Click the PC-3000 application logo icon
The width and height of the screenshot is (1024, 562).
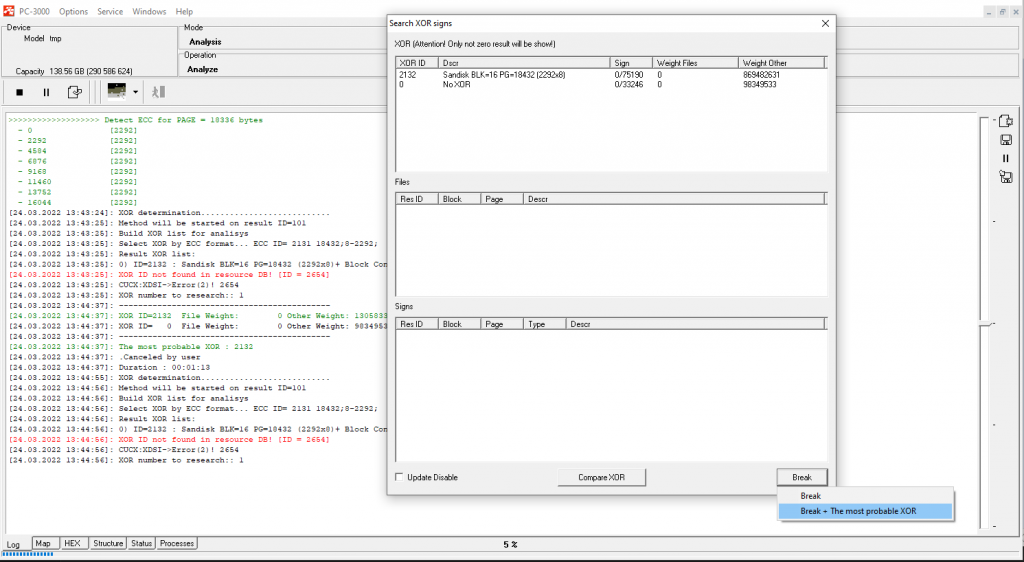tap(8, 11)
